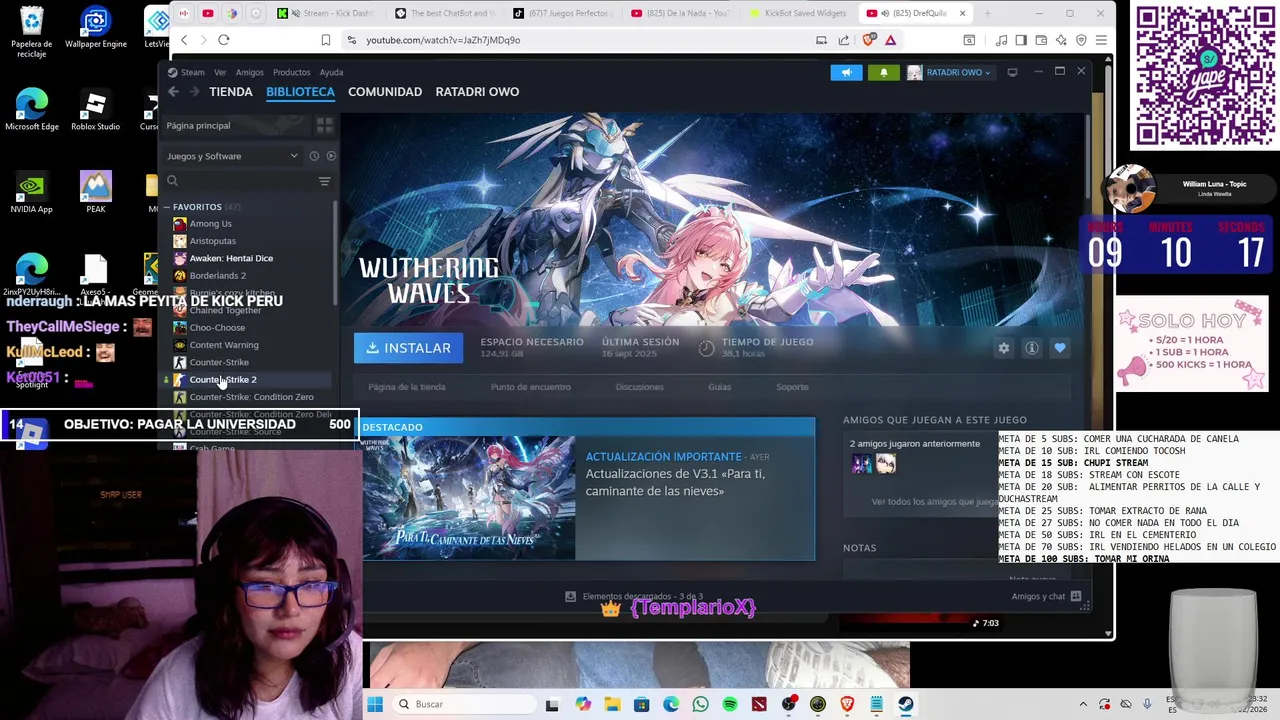Open Brave Shields lion icon

(868, 40)
